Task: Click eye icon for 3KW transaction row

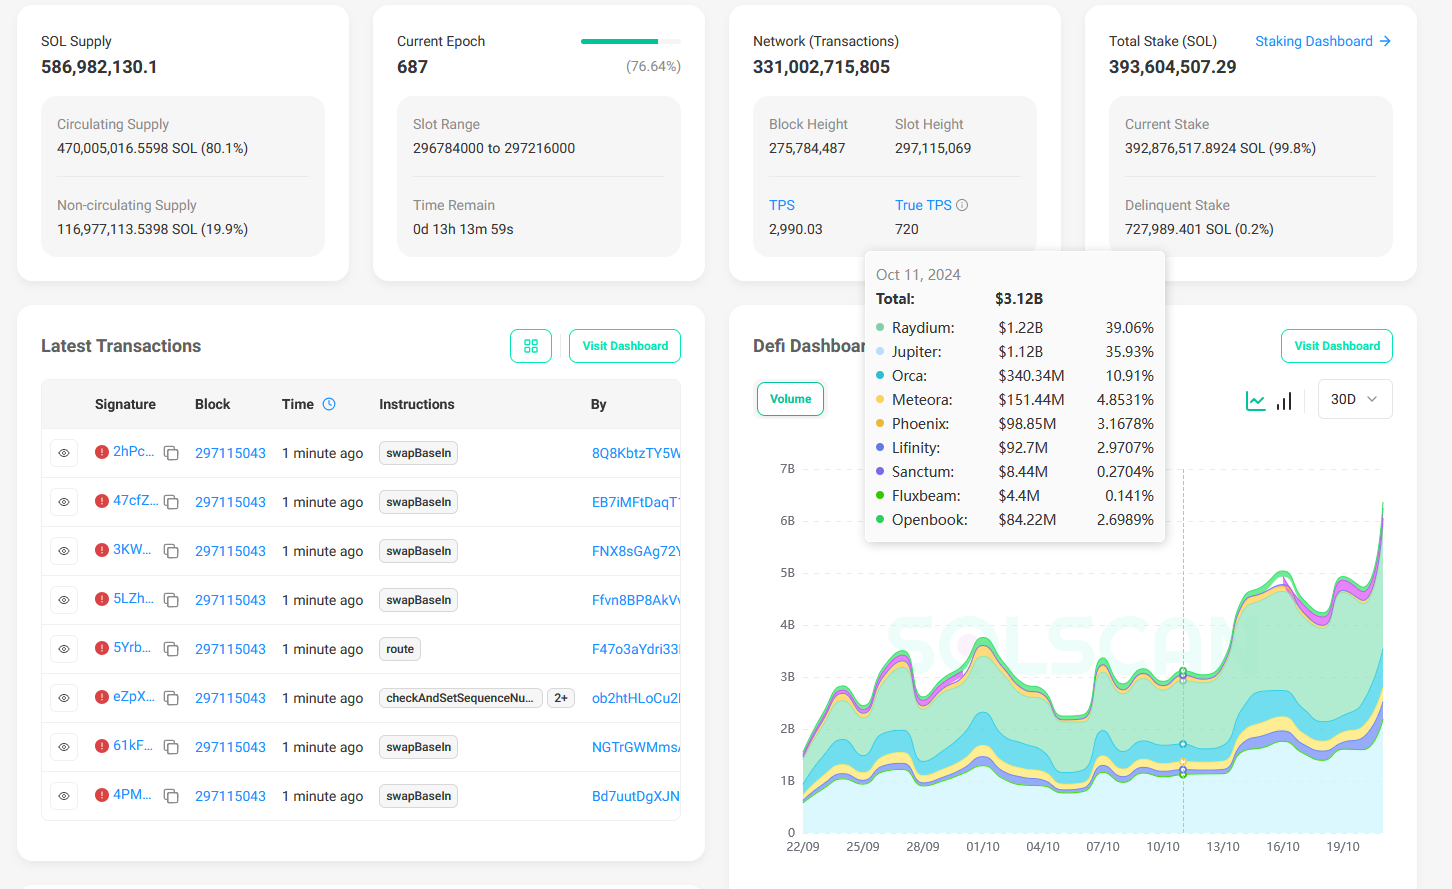Action: coord(64,551)
